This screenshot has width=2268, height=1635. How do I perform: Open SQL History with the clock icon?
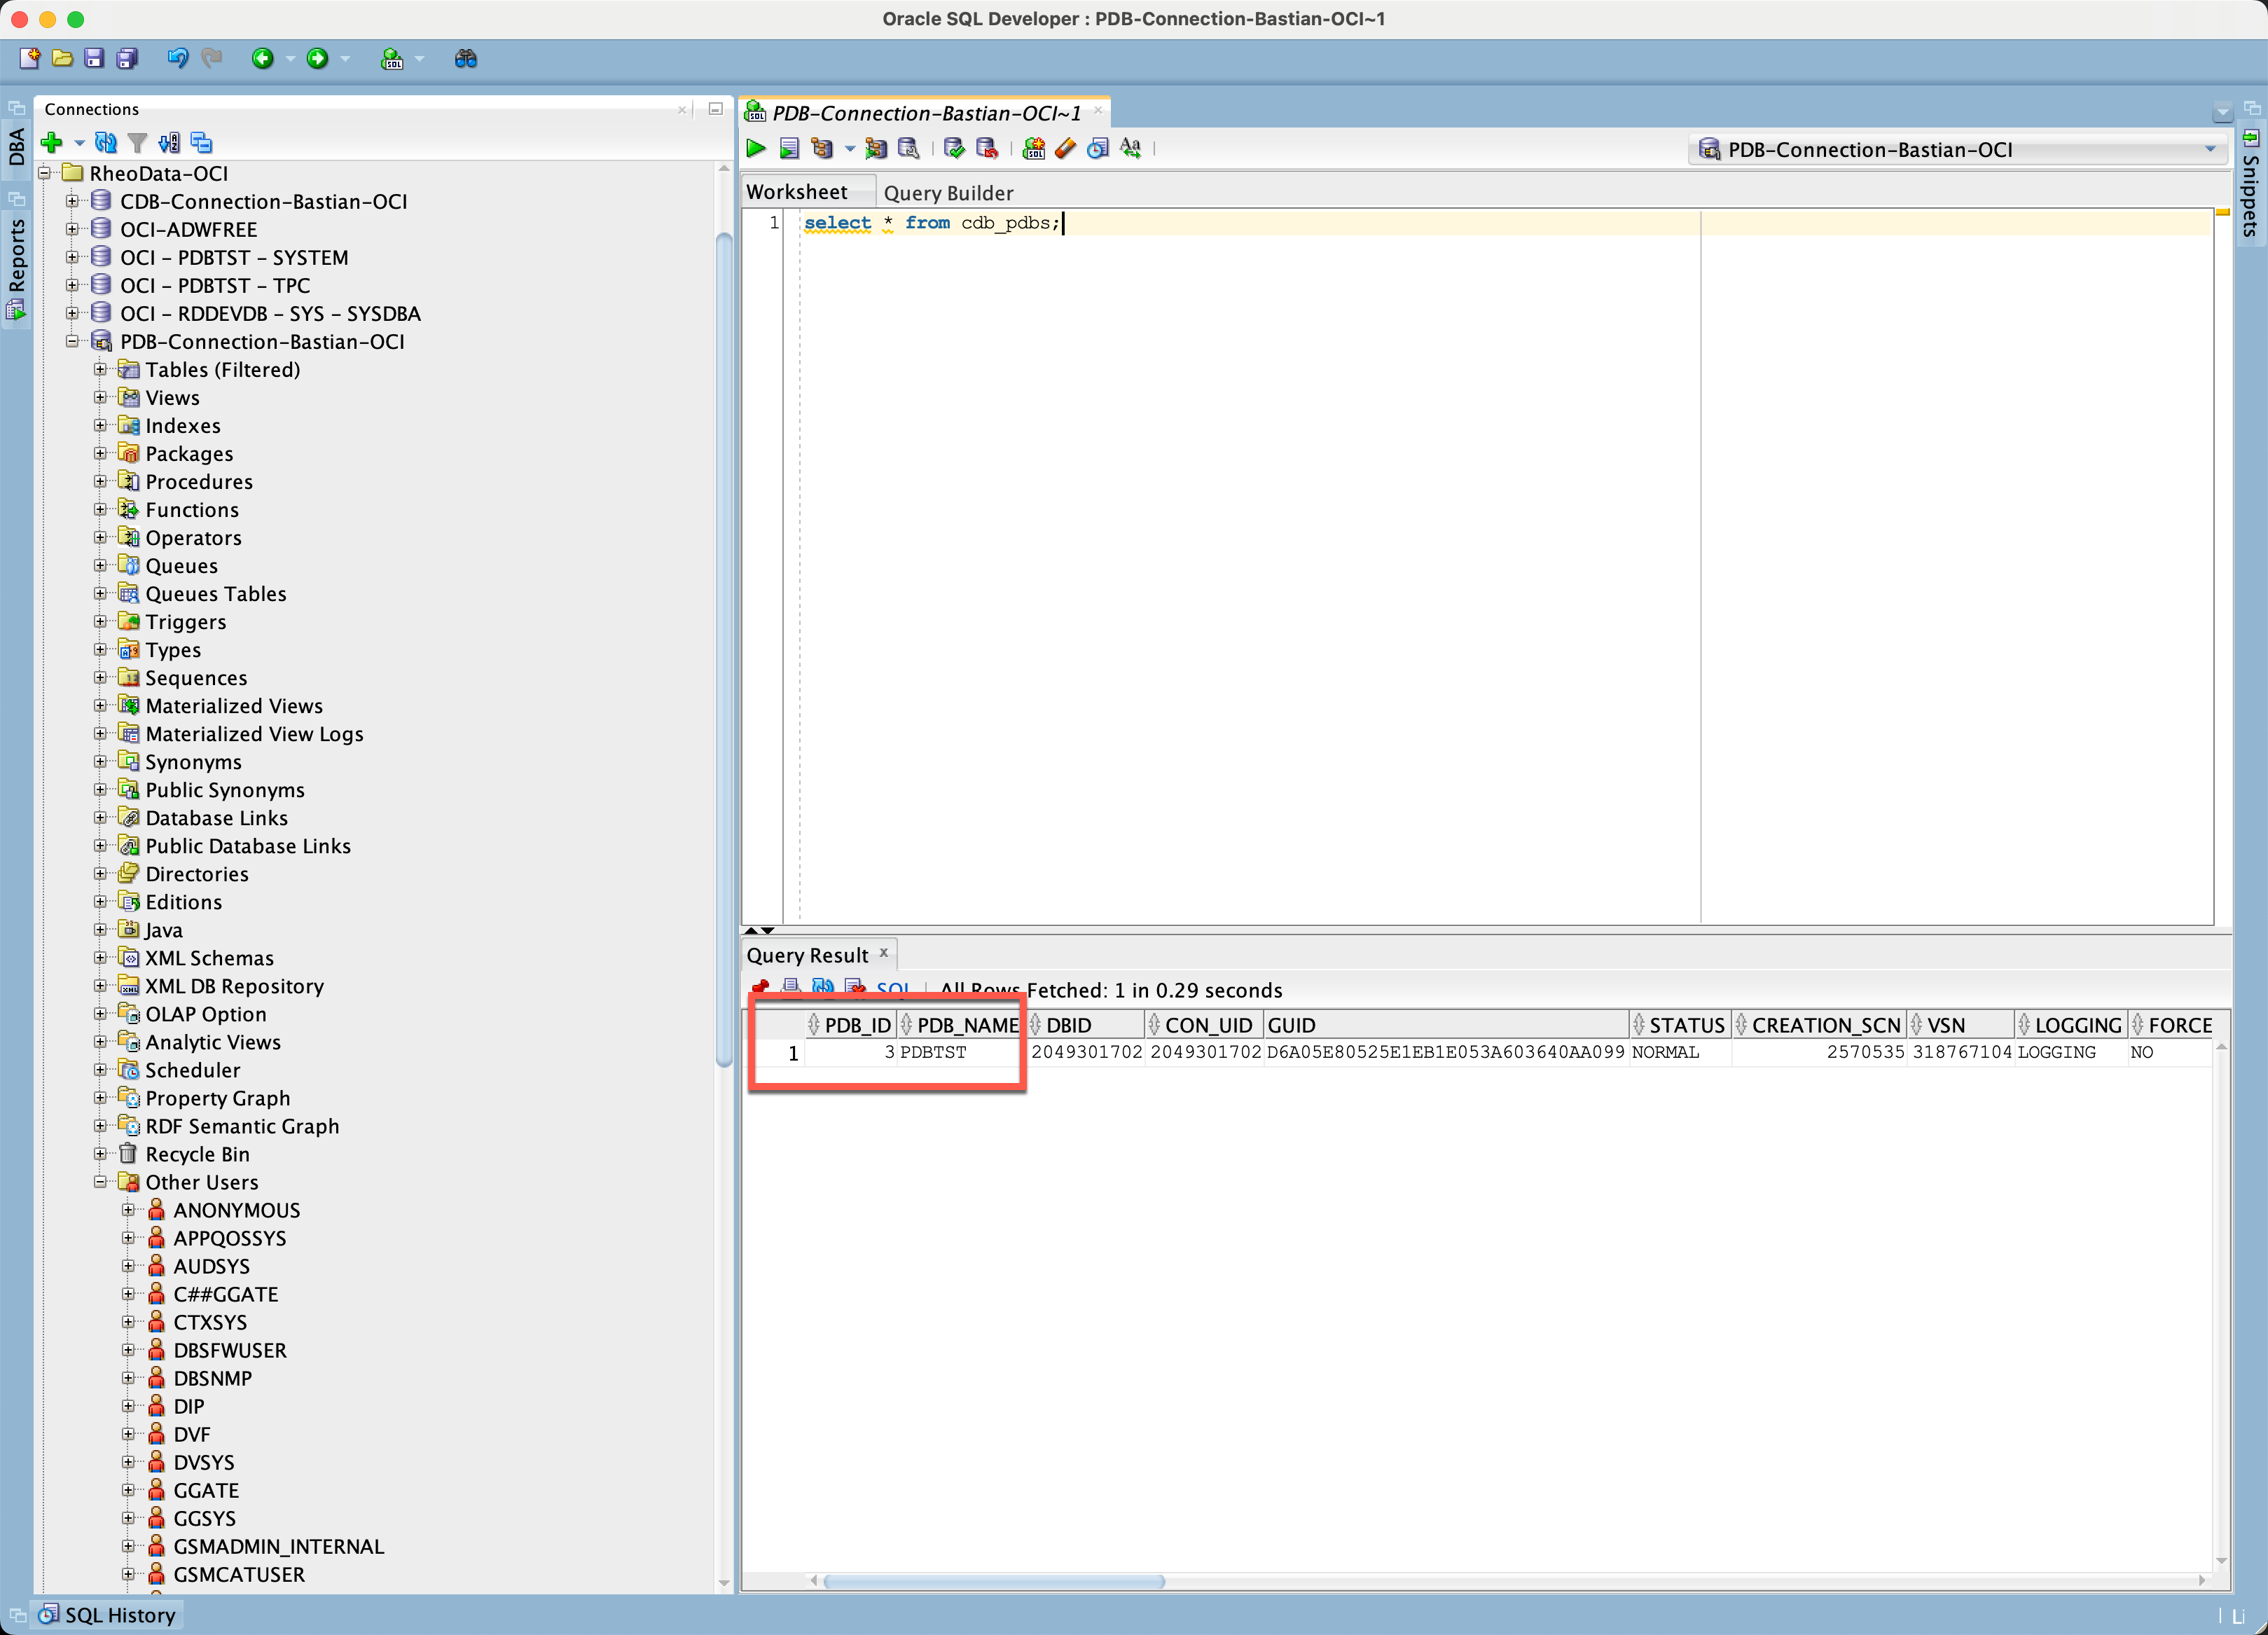tap(1098, 149)
